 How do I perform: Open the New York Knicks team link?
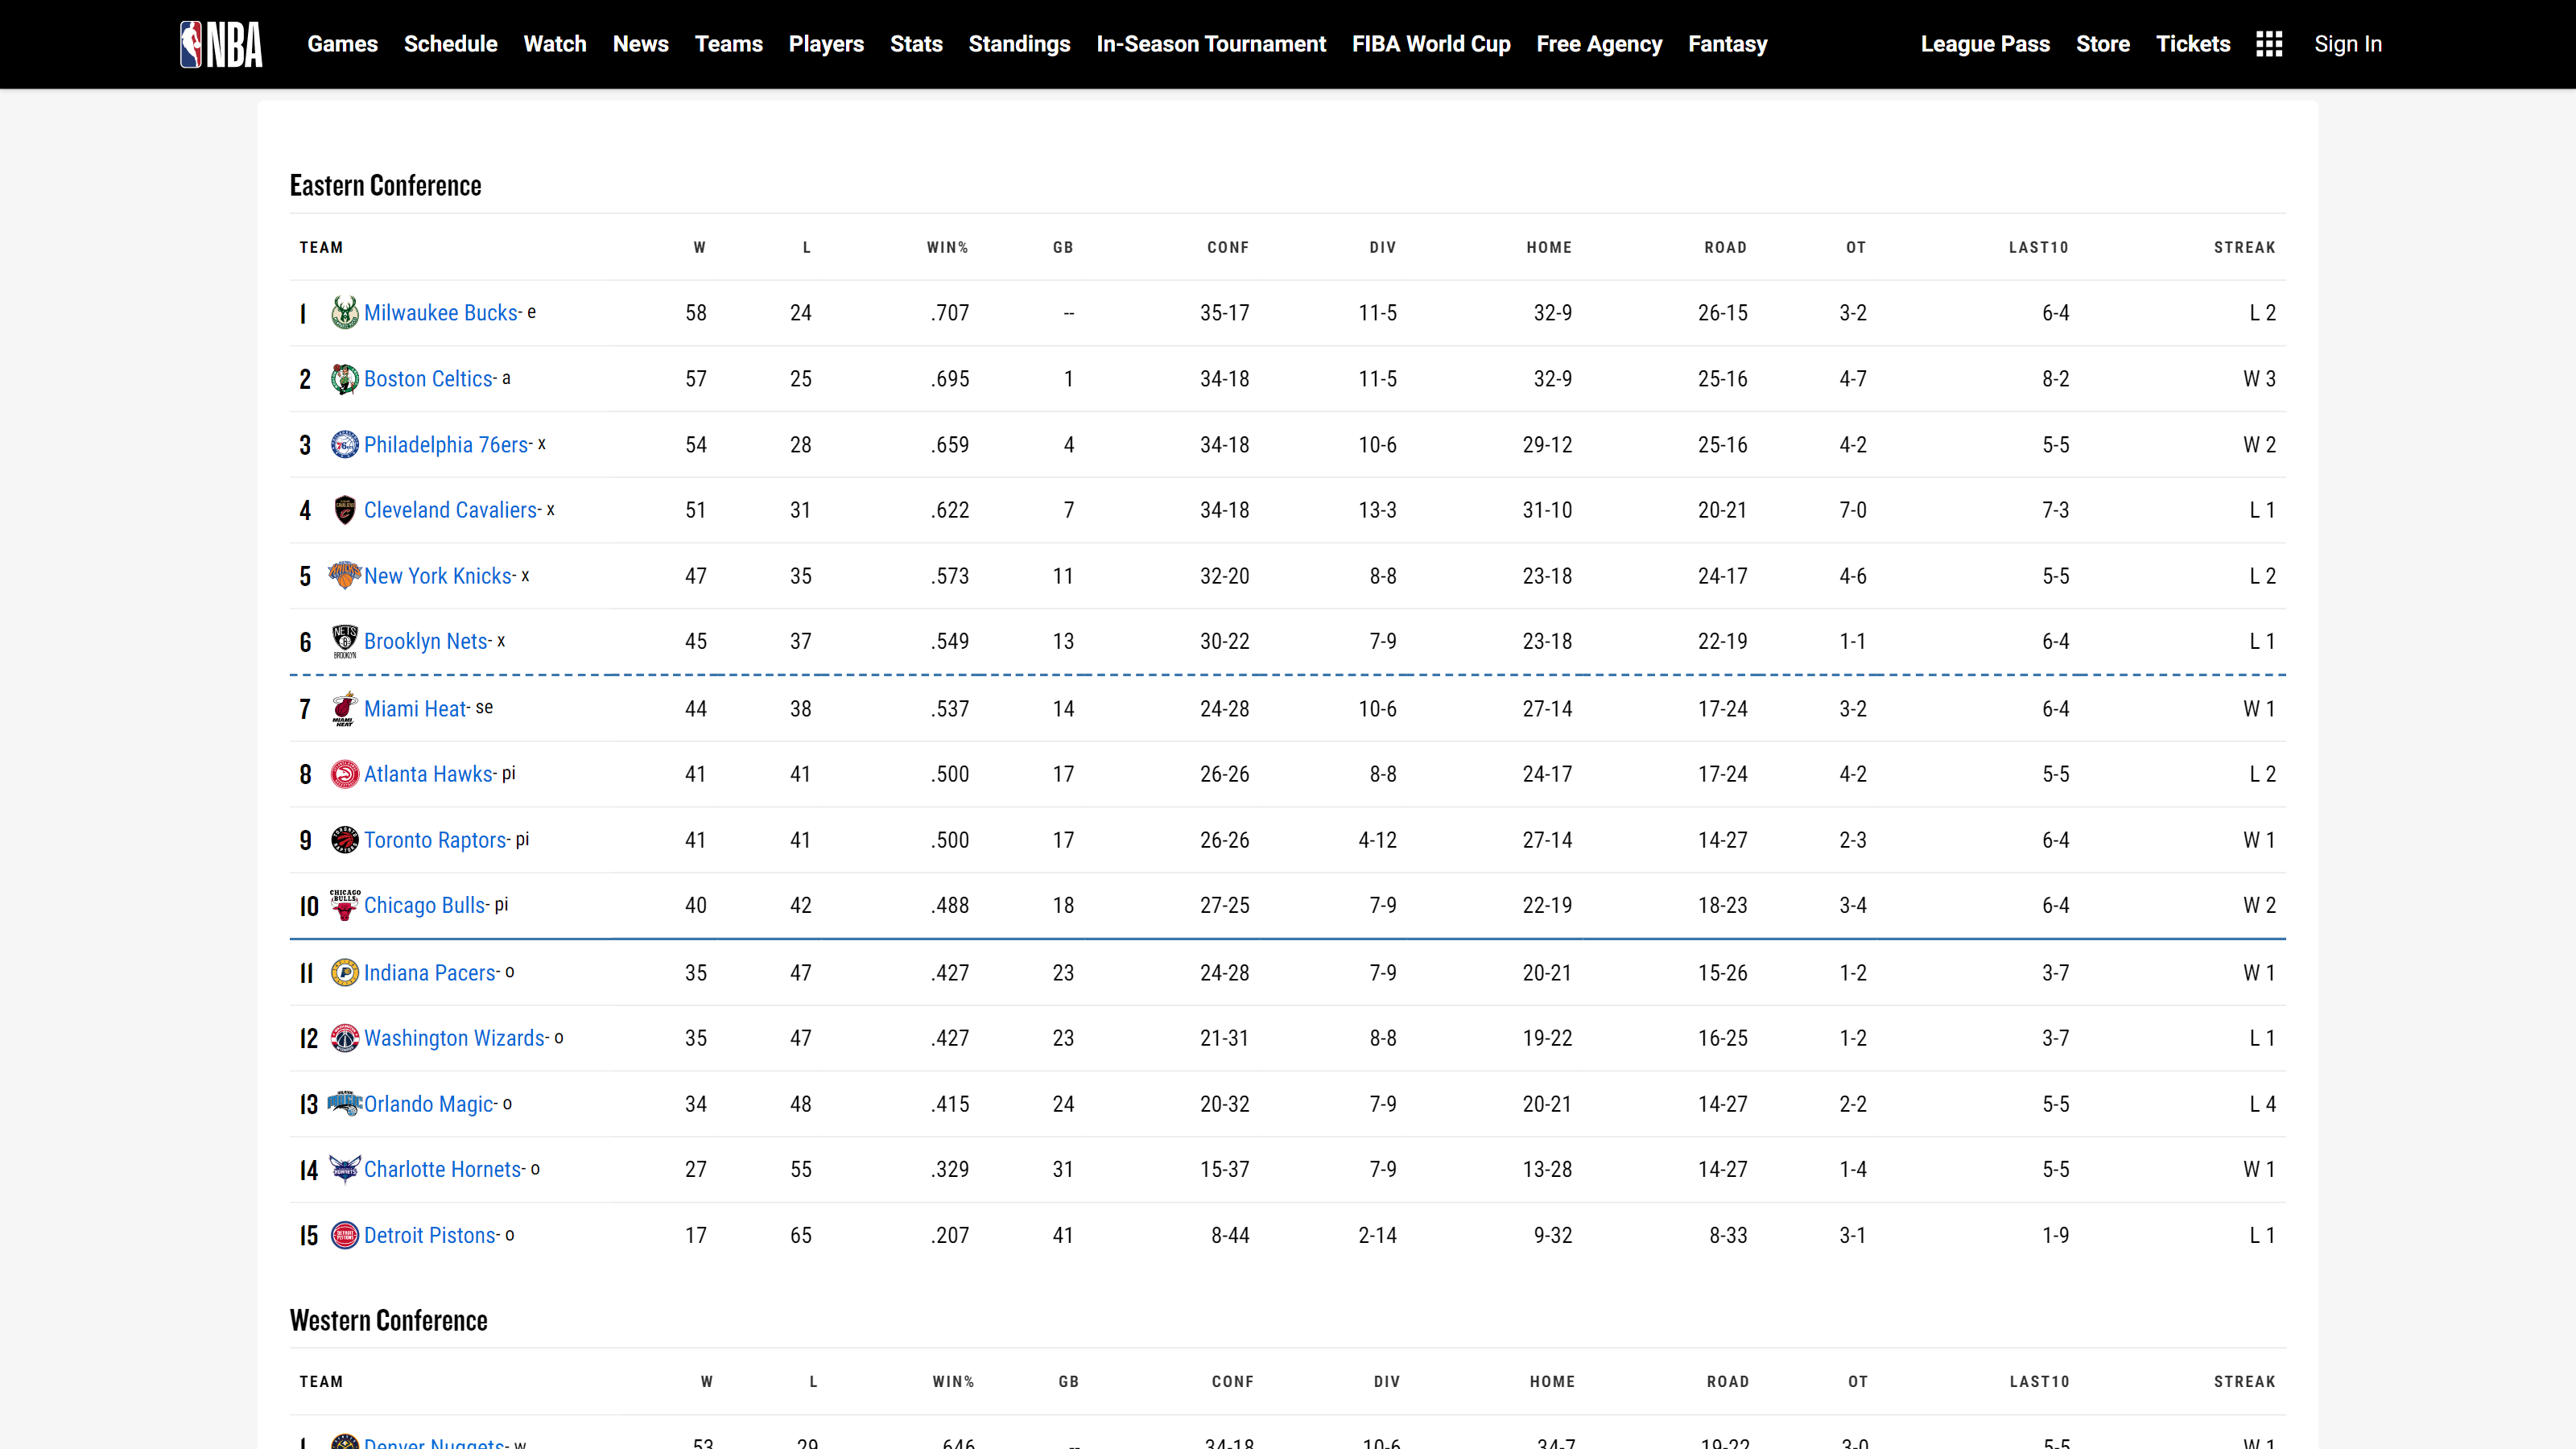438,576
